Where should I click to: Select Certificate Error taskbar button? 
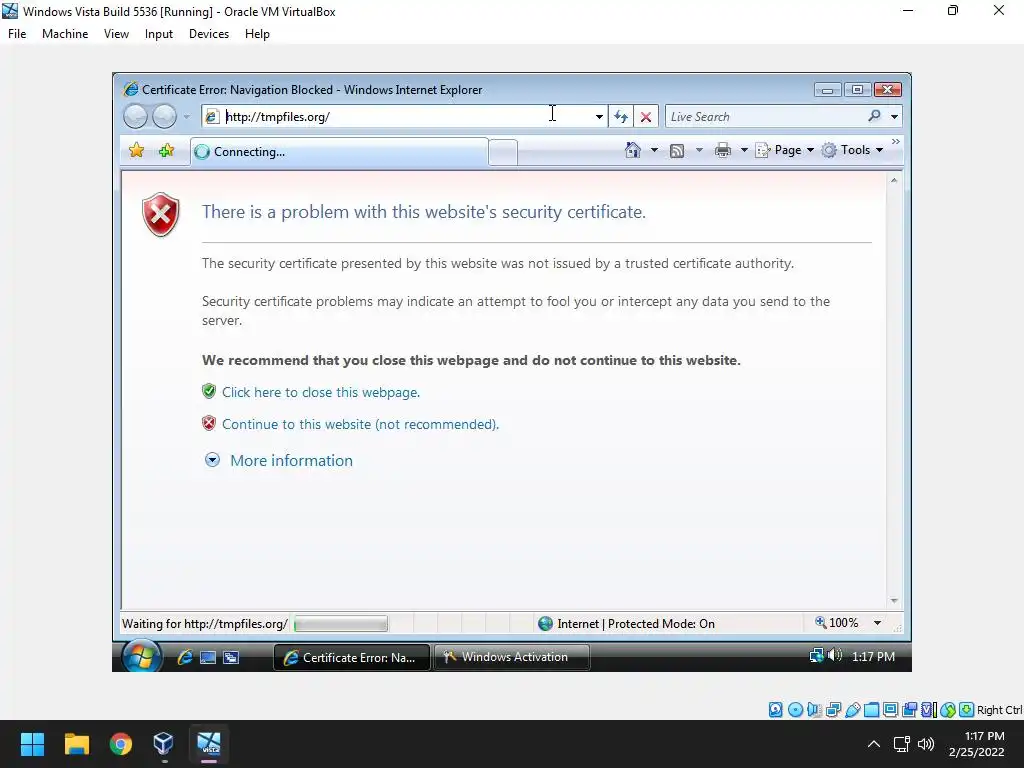351,658
